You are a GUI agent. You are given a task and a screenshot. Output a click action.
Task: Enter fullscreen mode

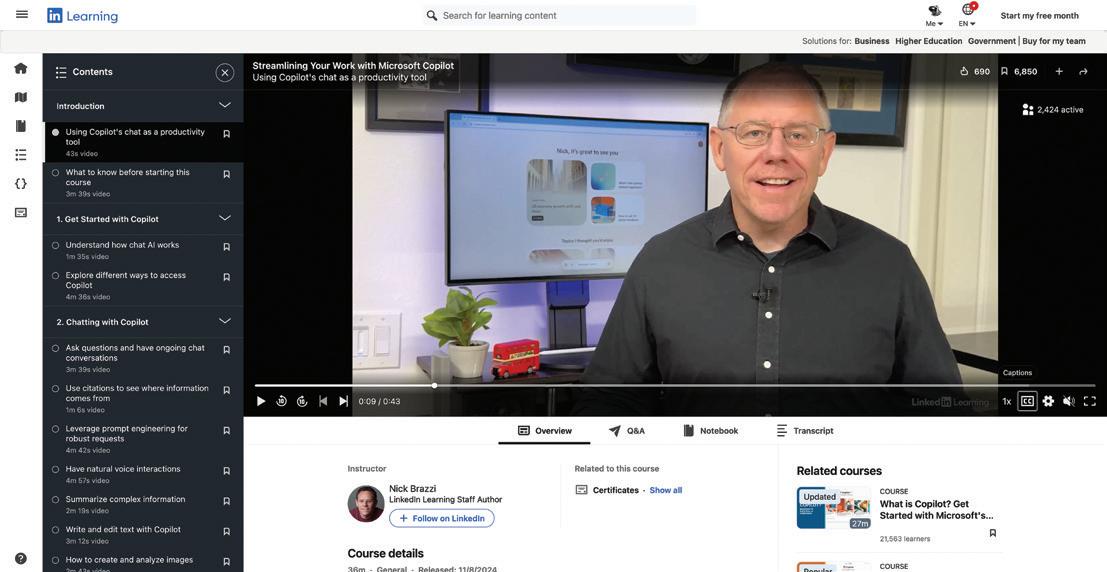pos(1090,401)
